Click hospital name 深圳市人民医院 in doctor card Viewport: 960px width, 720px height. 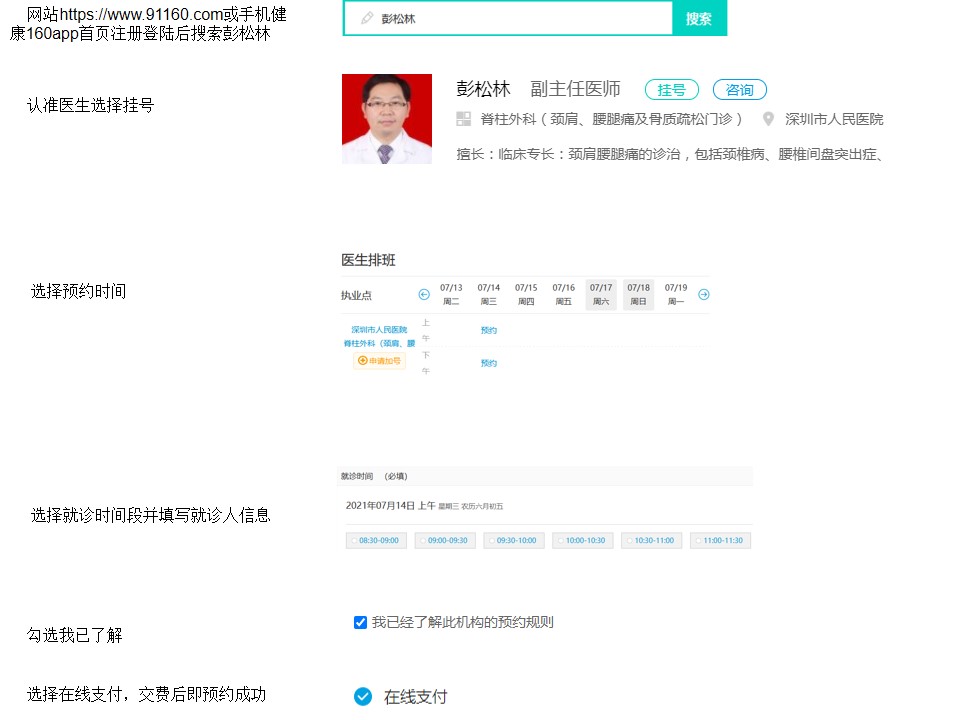834,119
